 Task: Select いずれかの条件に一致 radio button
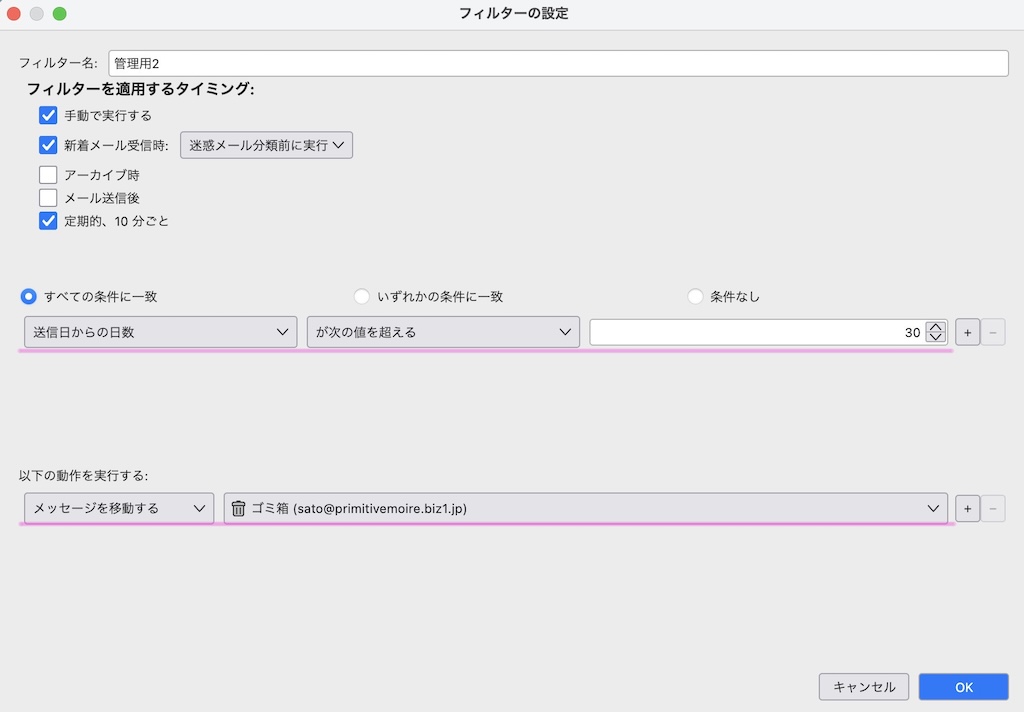362,296
